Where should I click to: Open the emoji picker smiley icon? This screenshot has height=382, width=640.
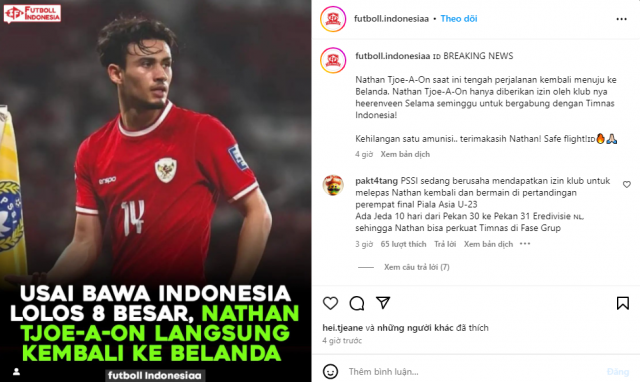point(330,371)
